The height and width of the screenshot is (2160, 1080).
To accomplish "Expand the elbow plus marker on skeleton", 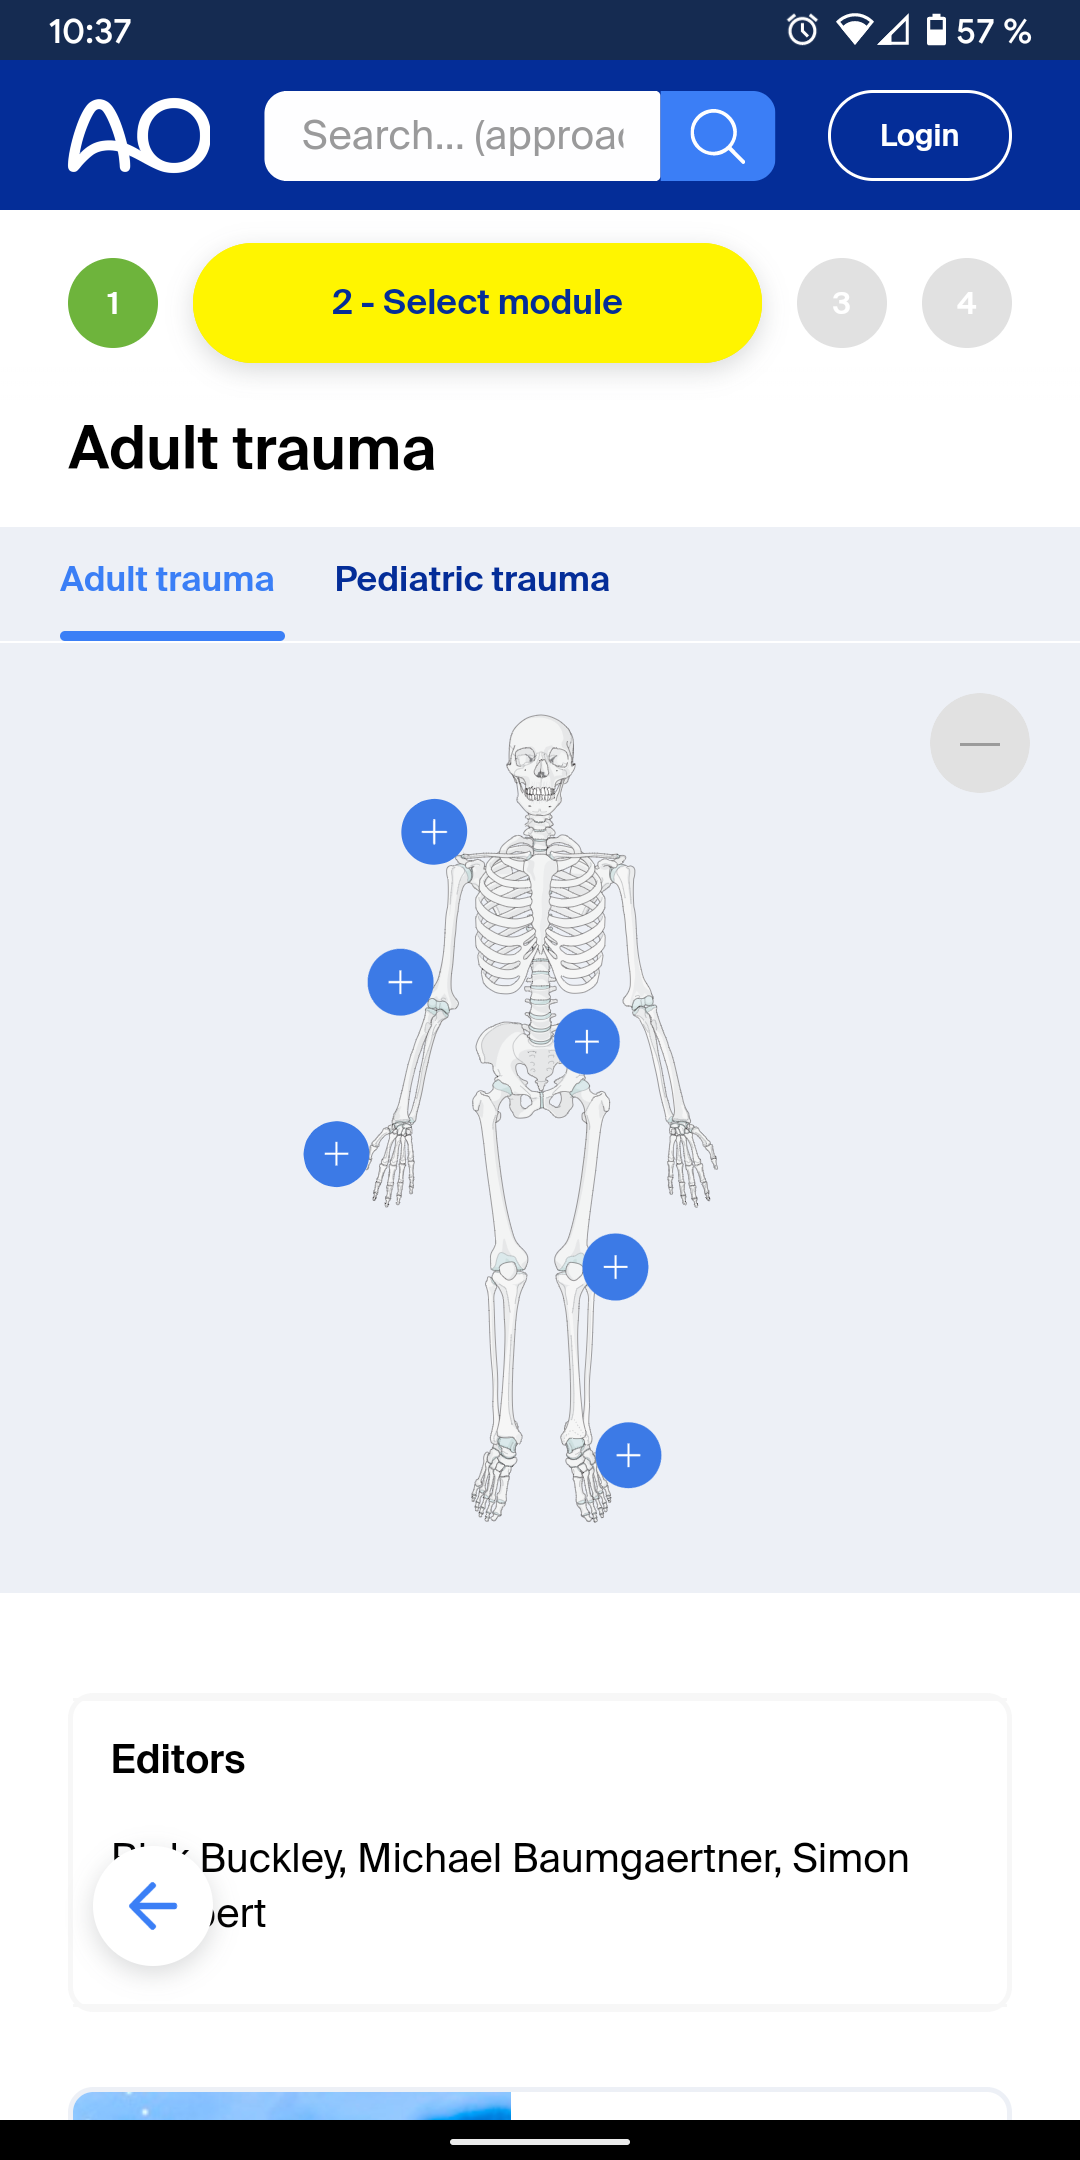I will tap(400, 982).
